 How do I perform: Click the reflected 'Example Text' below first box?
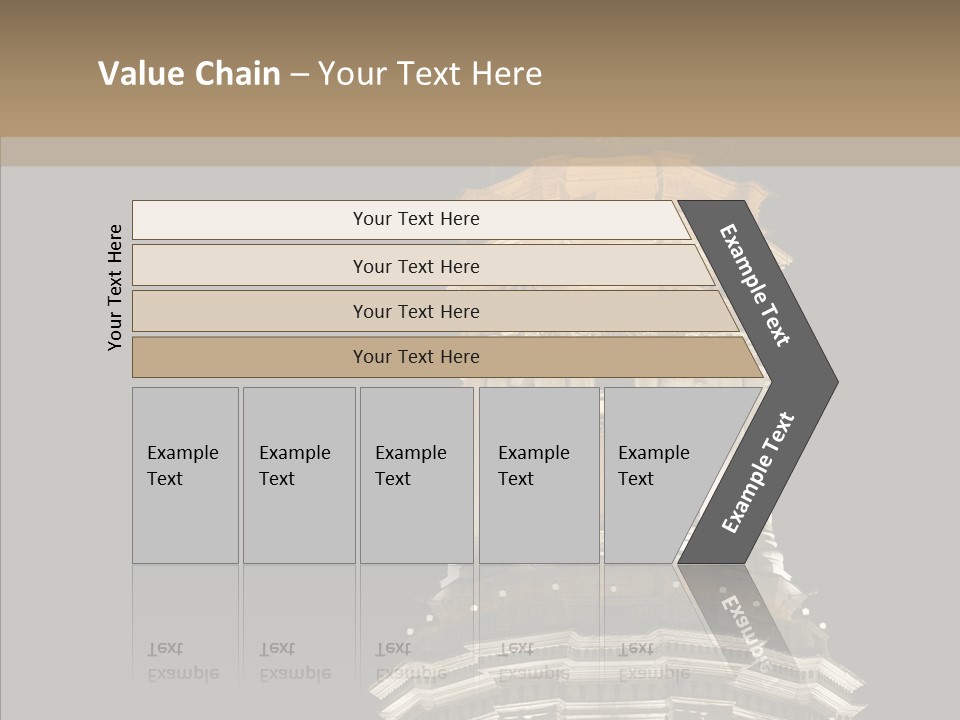[x=183, y=661]
